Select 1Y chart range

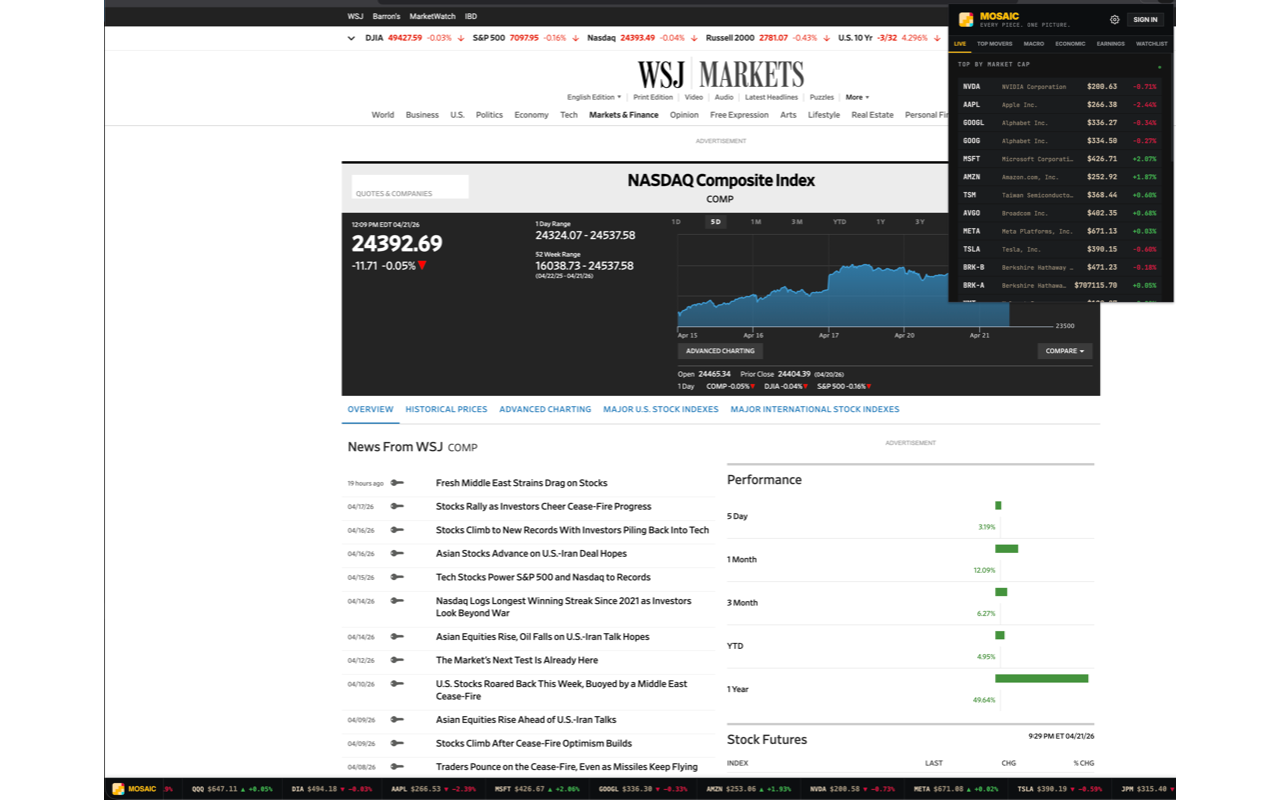(880, 222)
